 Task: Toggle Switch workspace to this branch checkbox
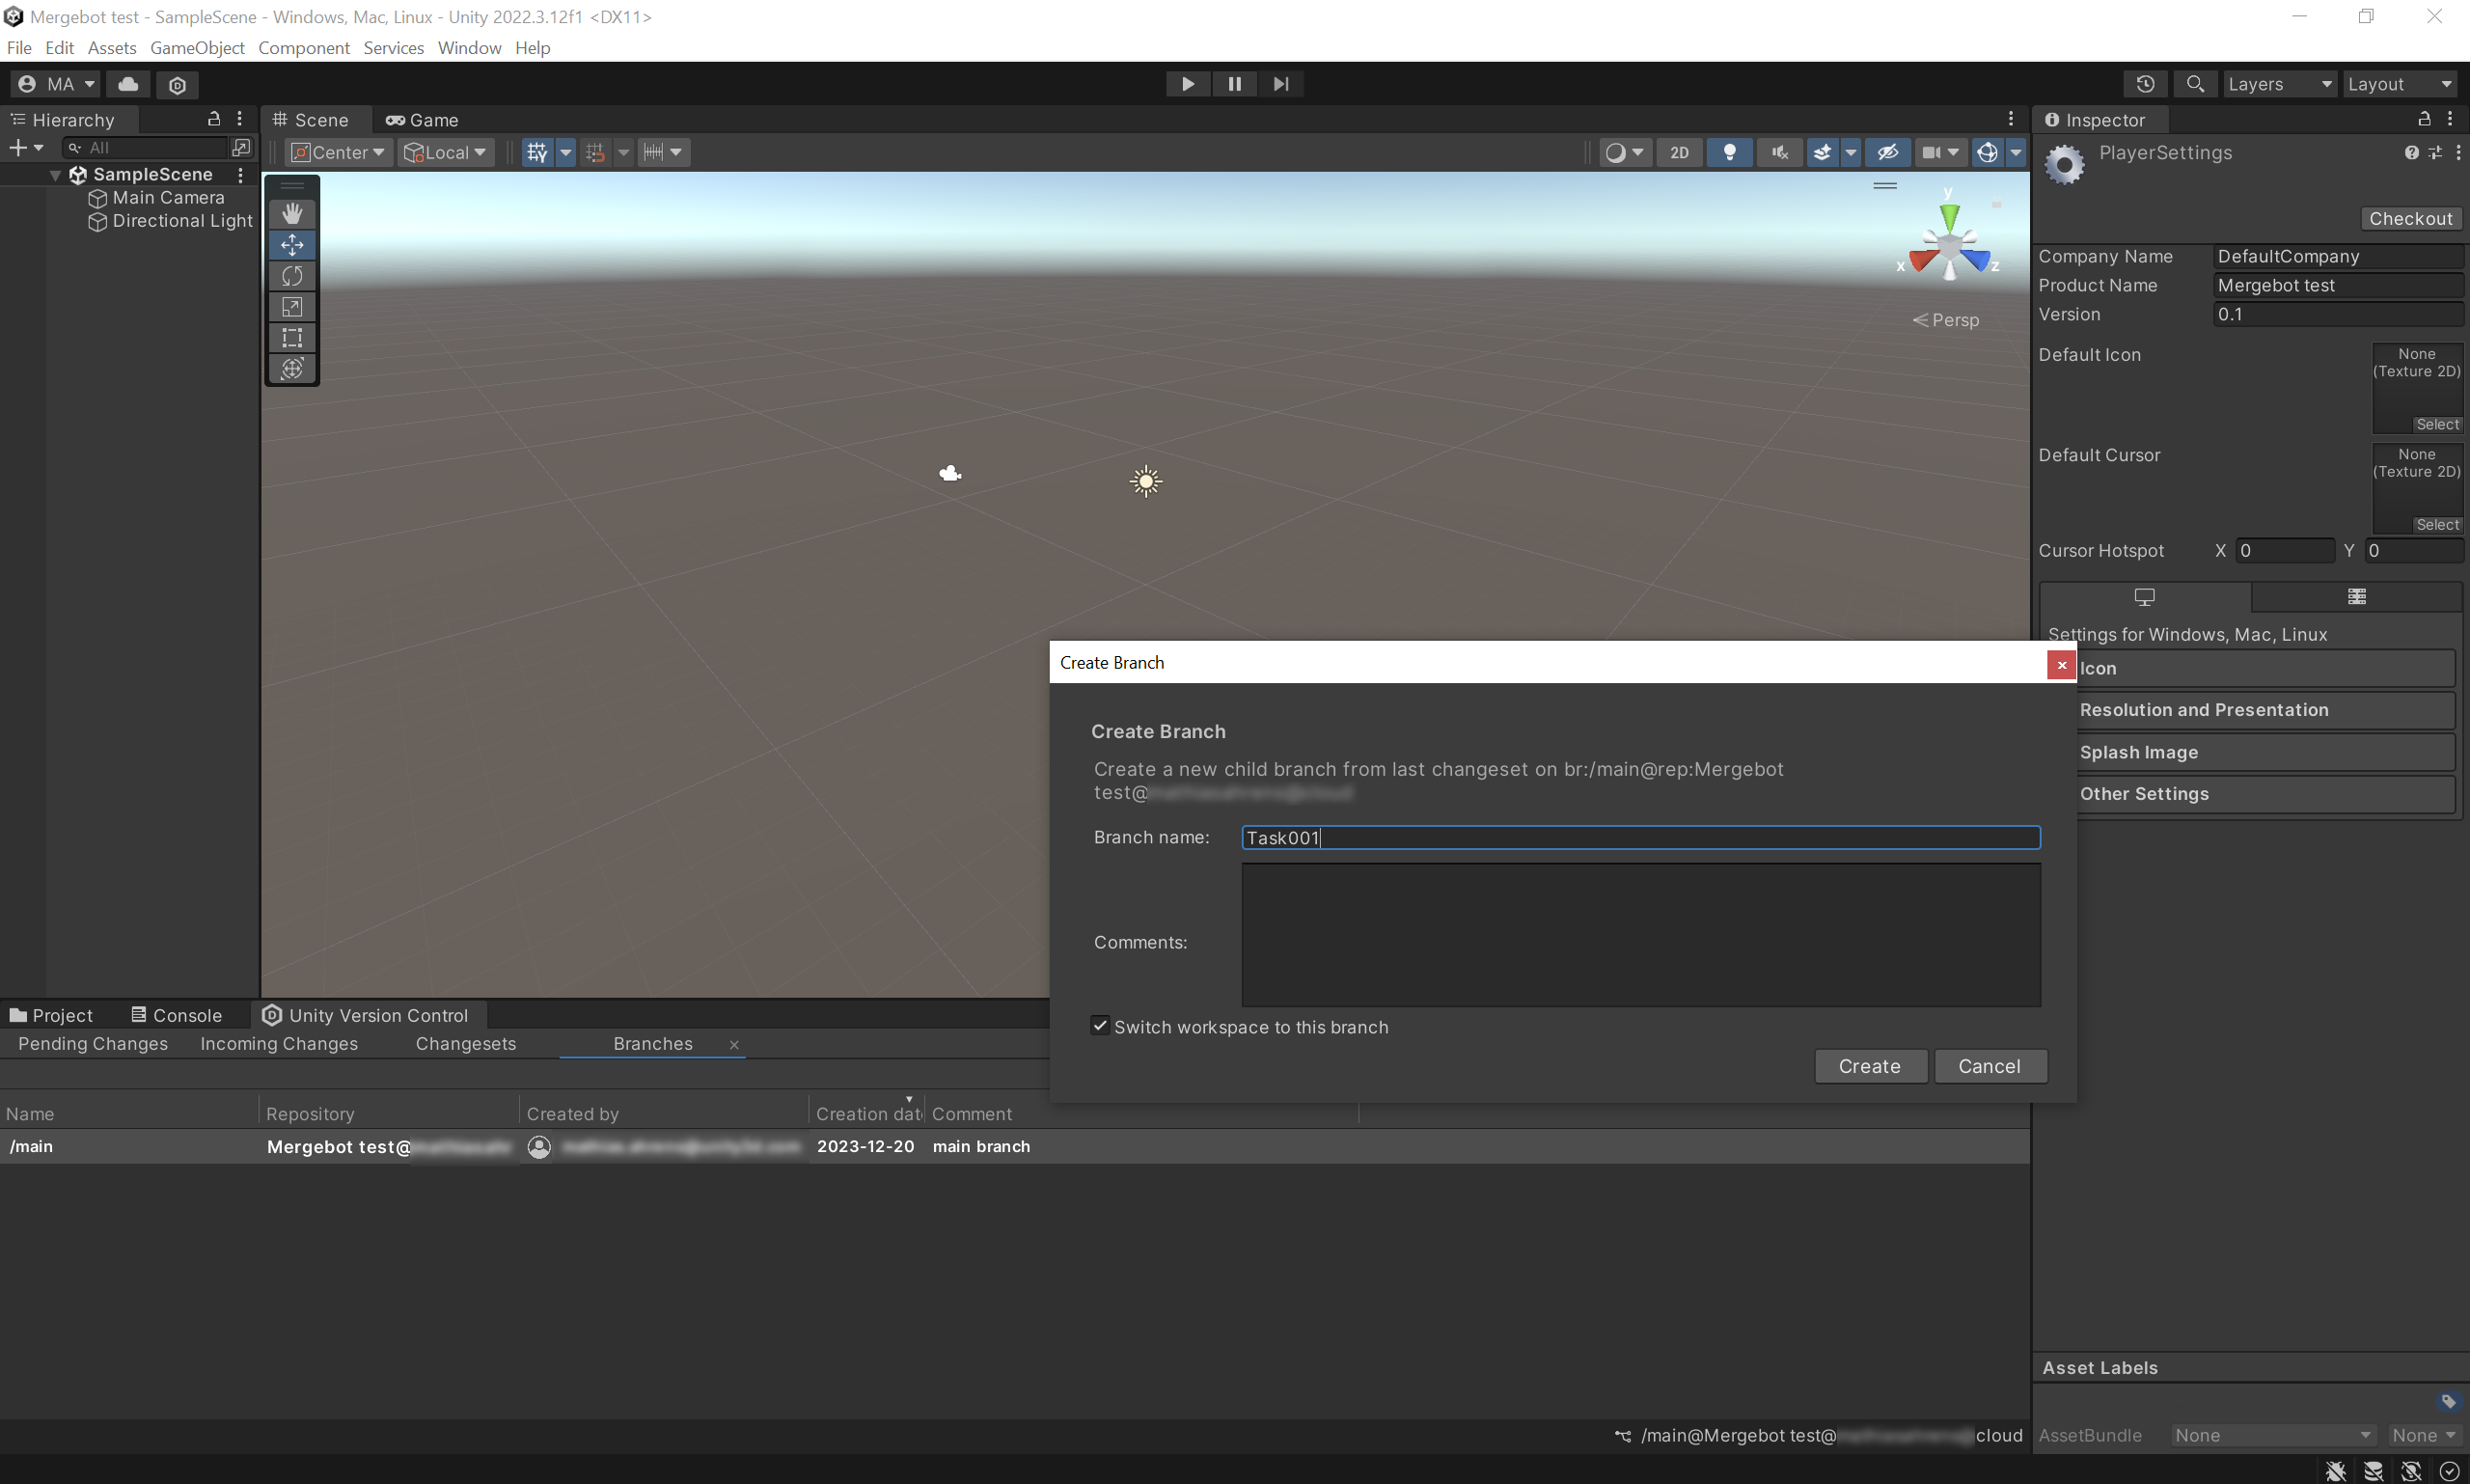tap(1100, 1026)
